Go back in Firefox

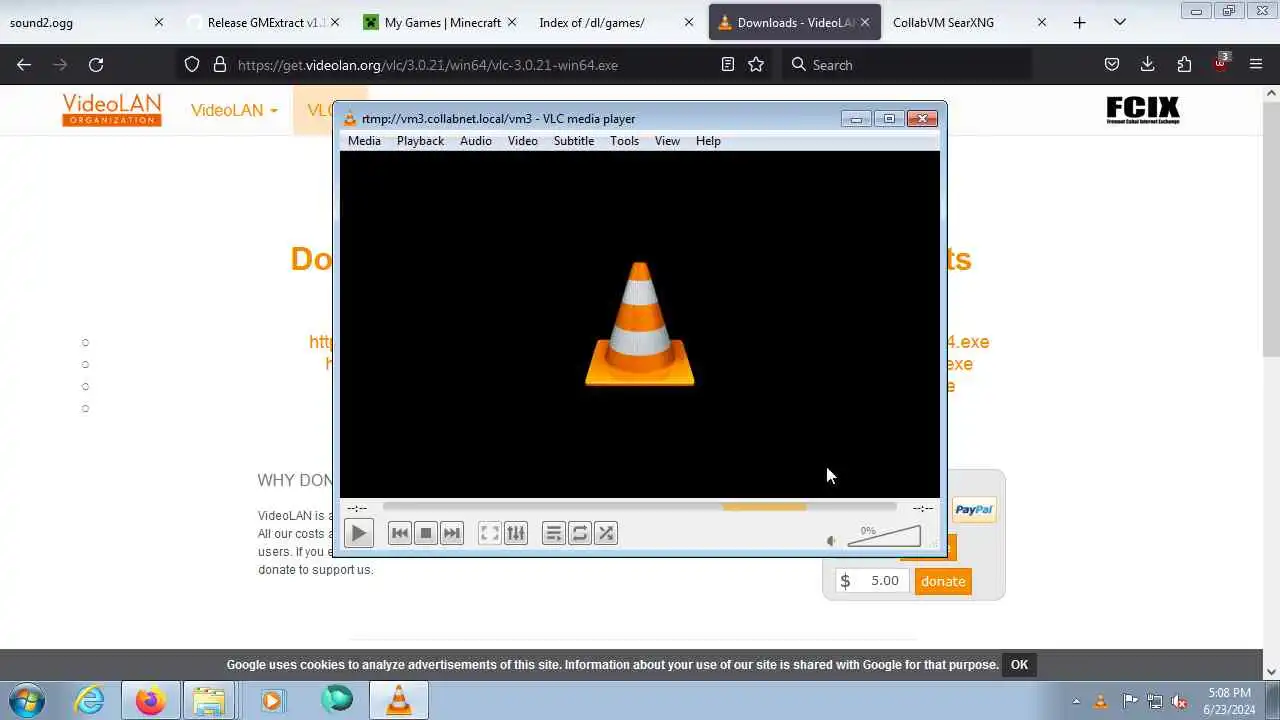(x=24, y=64)
